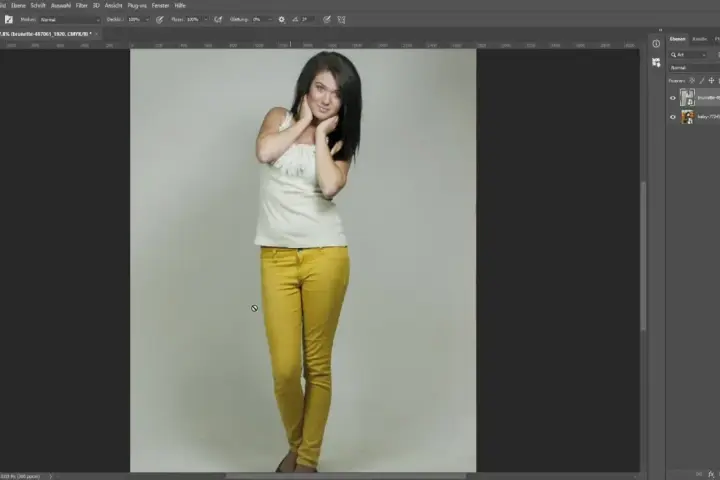Click the Fluss flow value field

point(194,20)
